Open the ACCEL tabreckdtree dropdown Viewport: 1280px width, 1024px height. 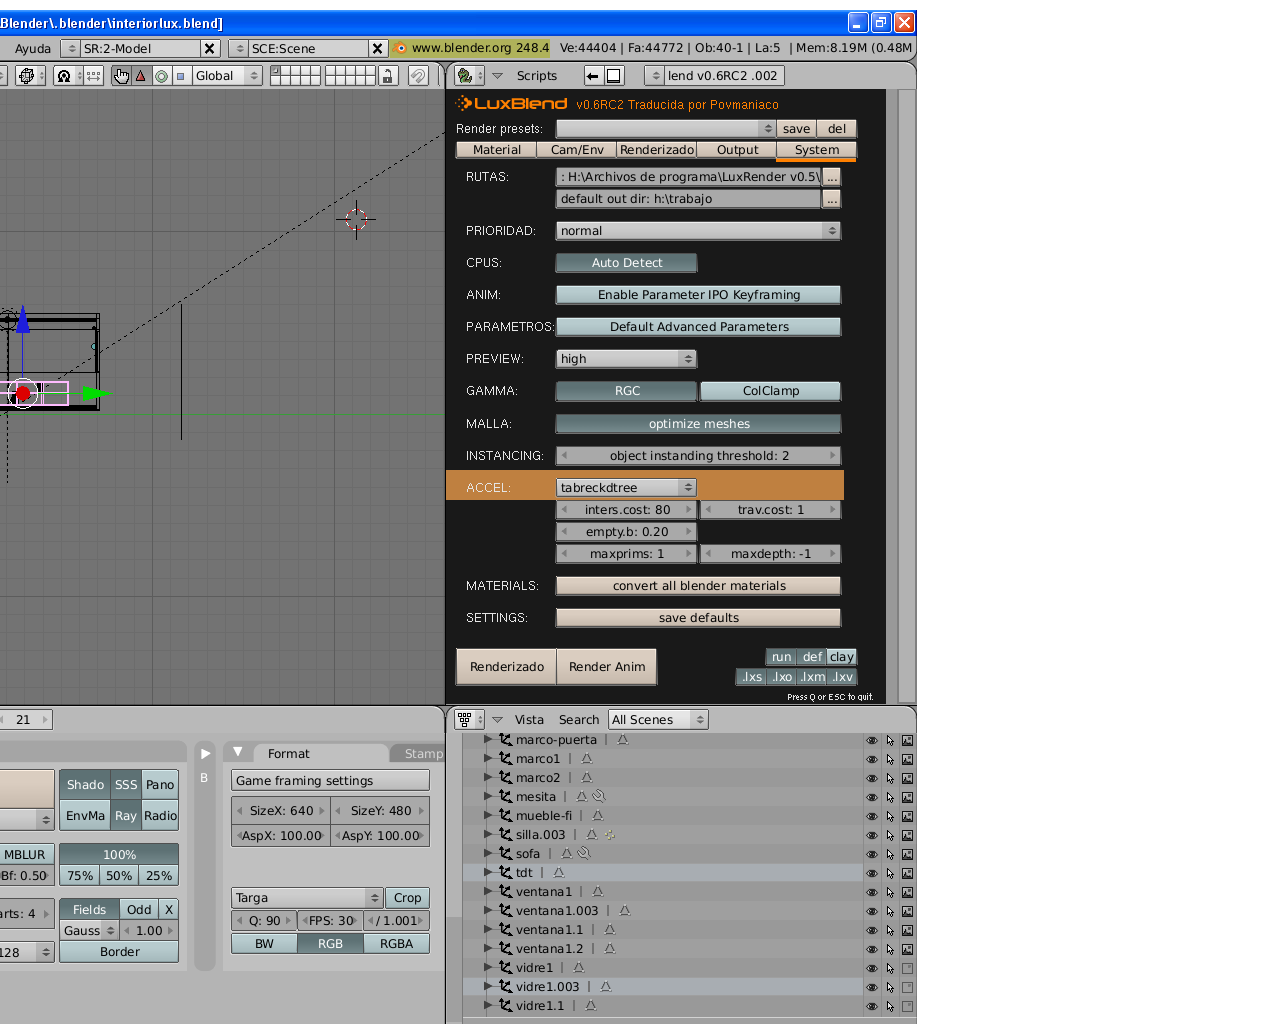(627, 488)
